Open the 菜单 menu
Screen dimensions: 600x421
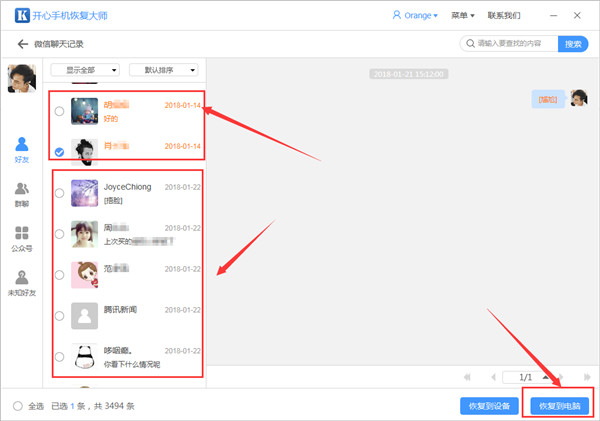pyautogui.click(x=462, y=16)
